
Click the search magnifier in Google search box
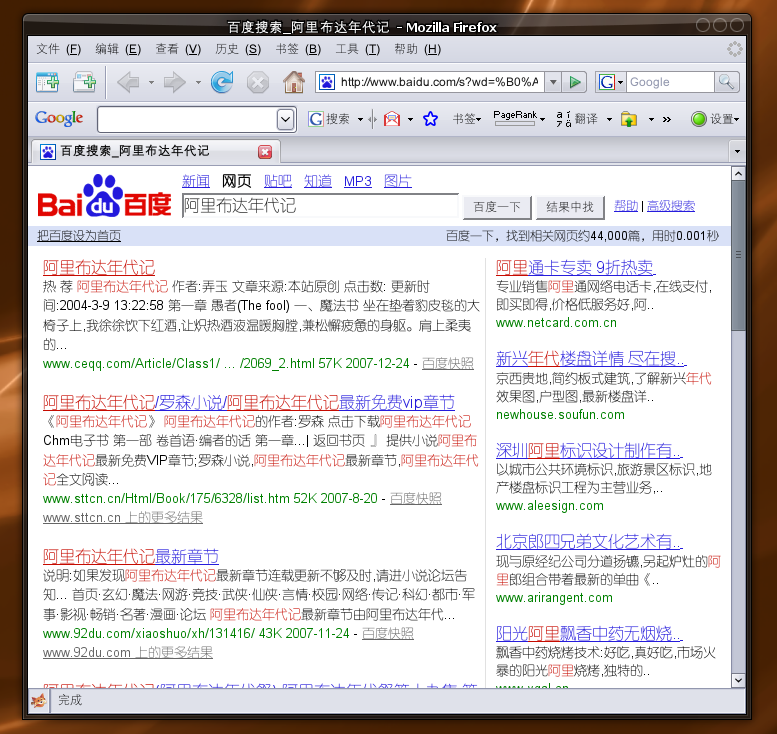click(726, 82)
